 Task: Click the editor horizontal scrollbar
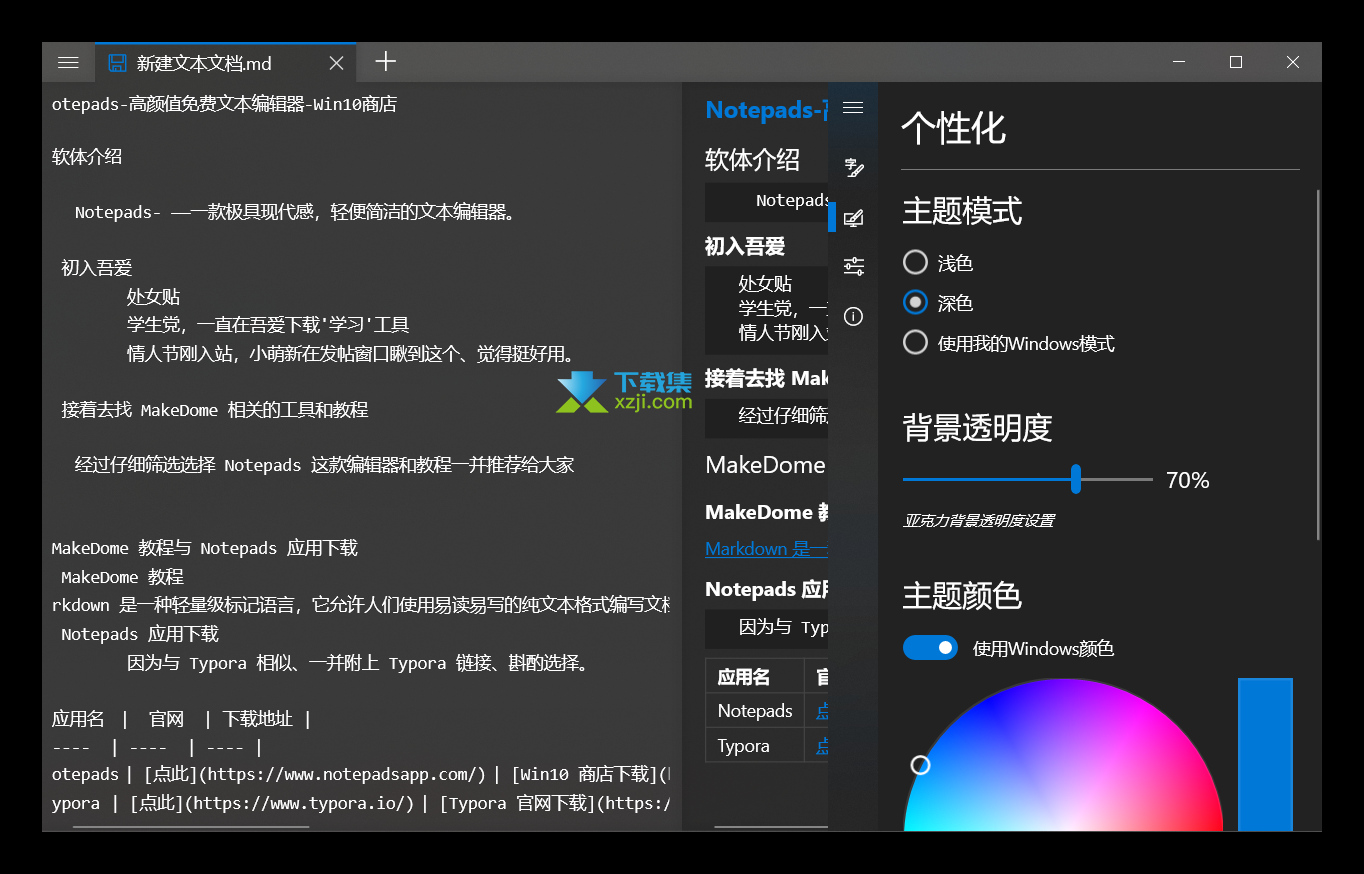point(191,827)
